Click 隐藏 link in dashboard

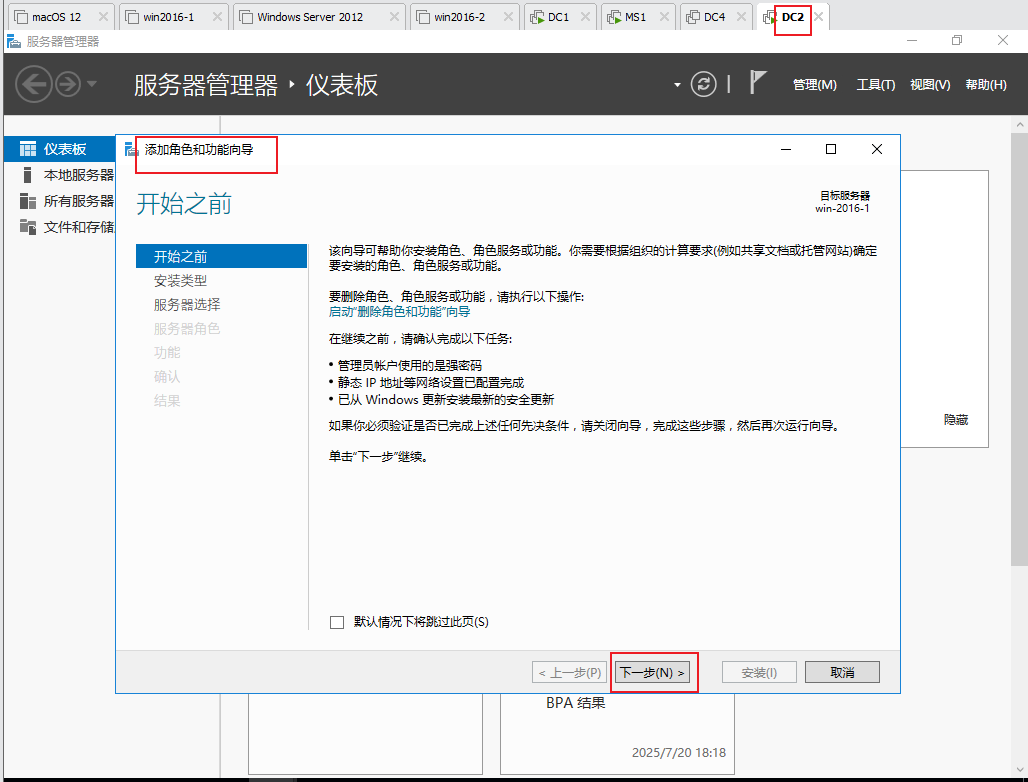tap(955, 420)
